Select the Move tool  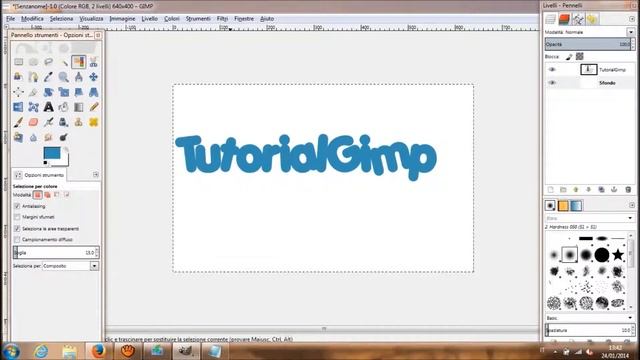(x=93, y=77)
